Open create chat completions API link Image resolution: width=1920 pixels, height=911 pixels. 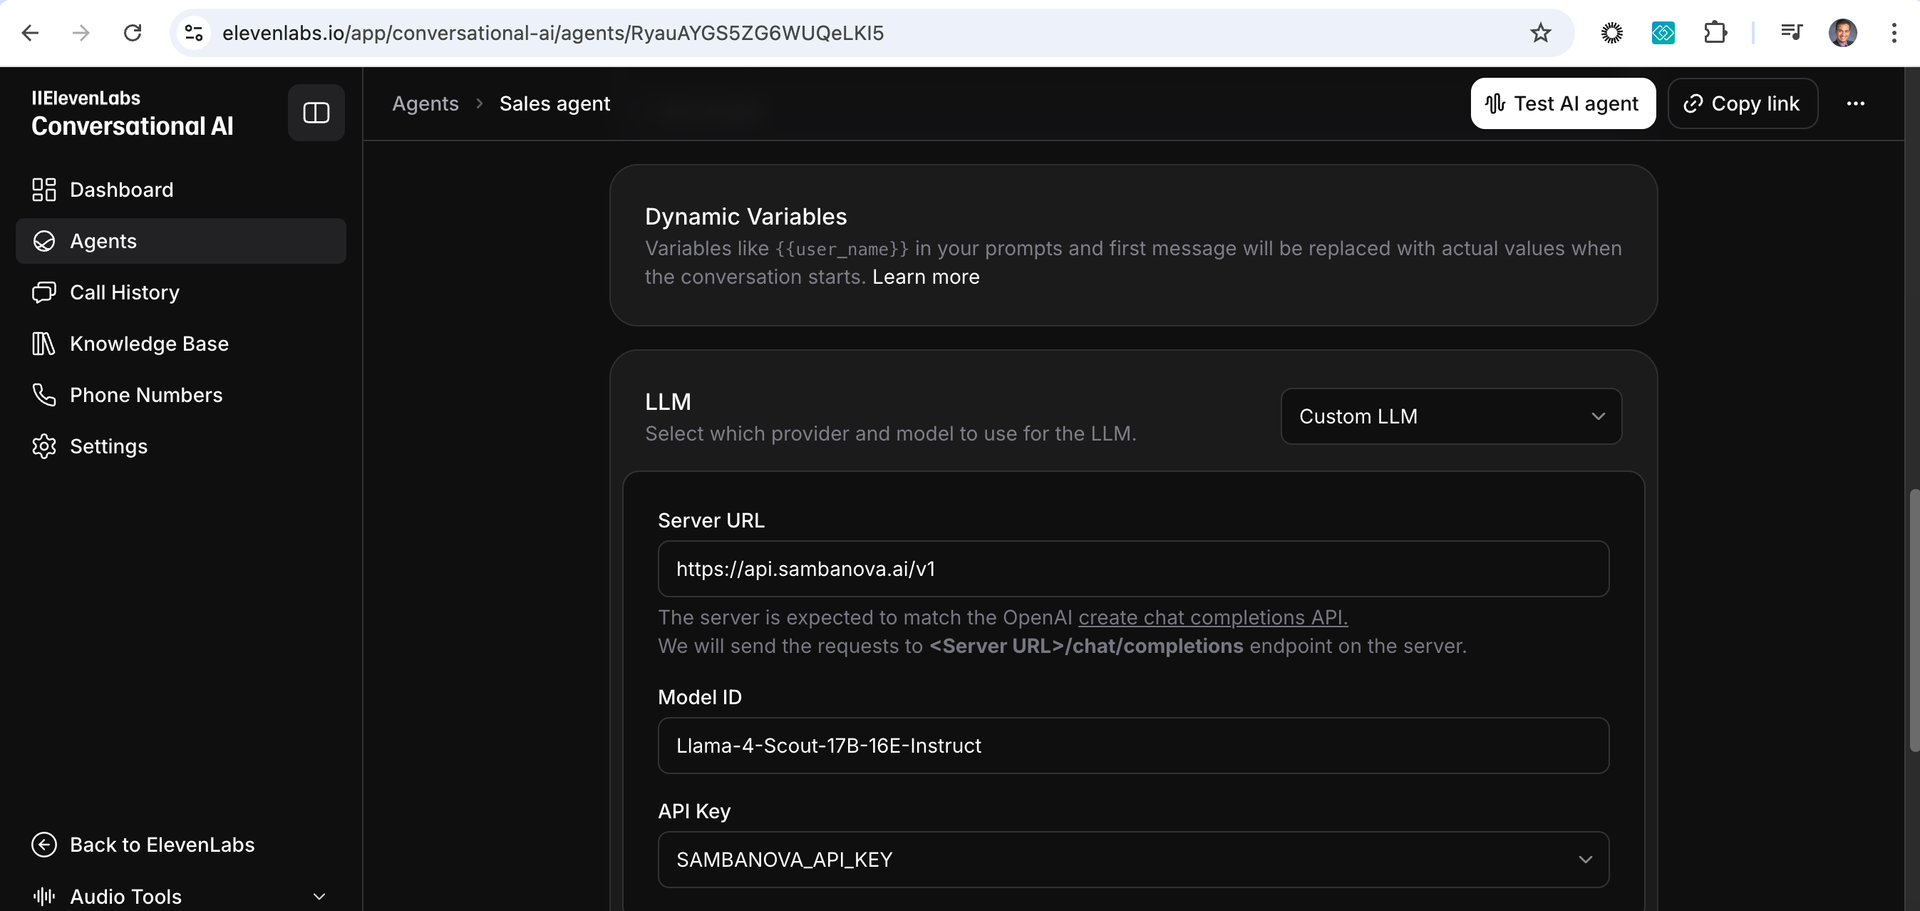[x=1213, y=617]
